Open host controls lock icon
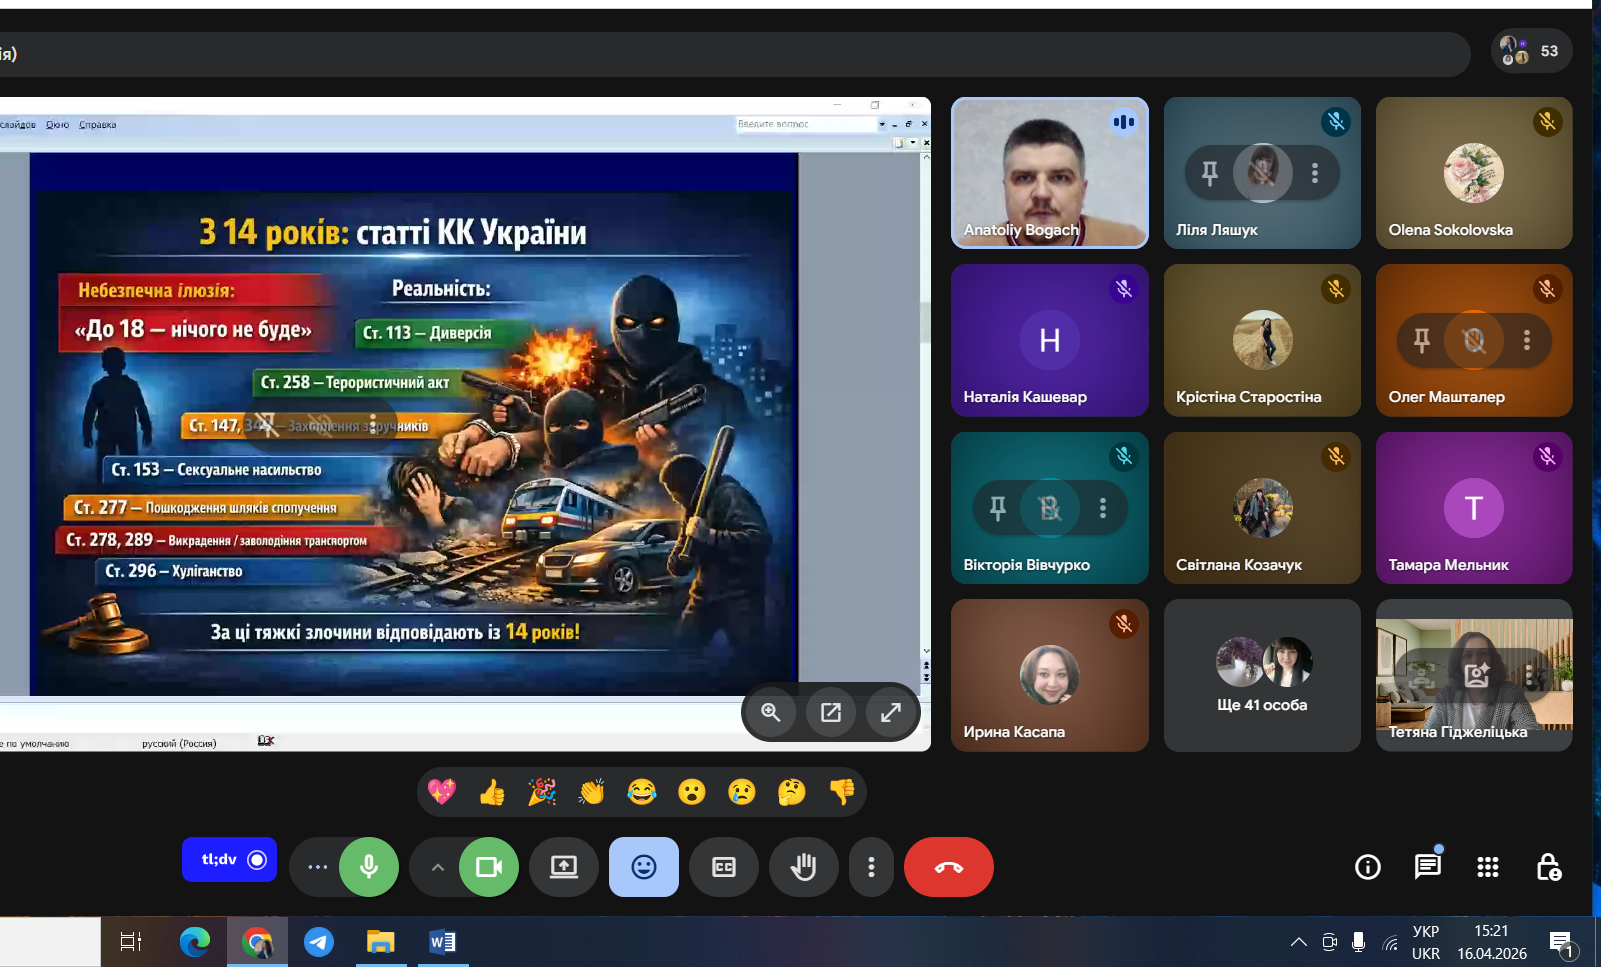Viewport: 1601px width, 967px height. click(1548, 867)
